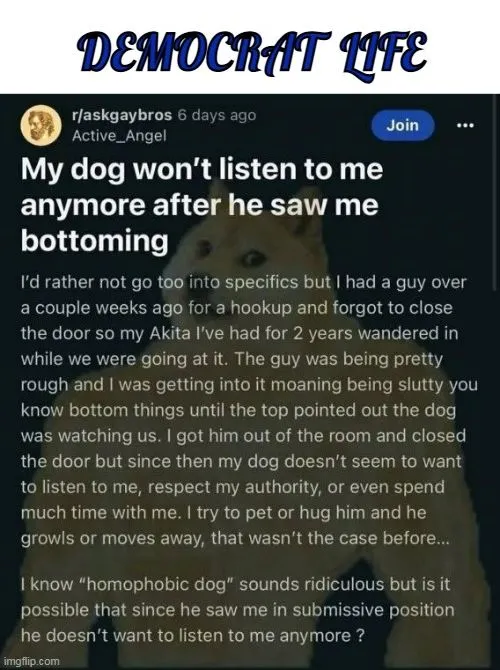Click the imgflip.com watermark

tap(31, 661)
